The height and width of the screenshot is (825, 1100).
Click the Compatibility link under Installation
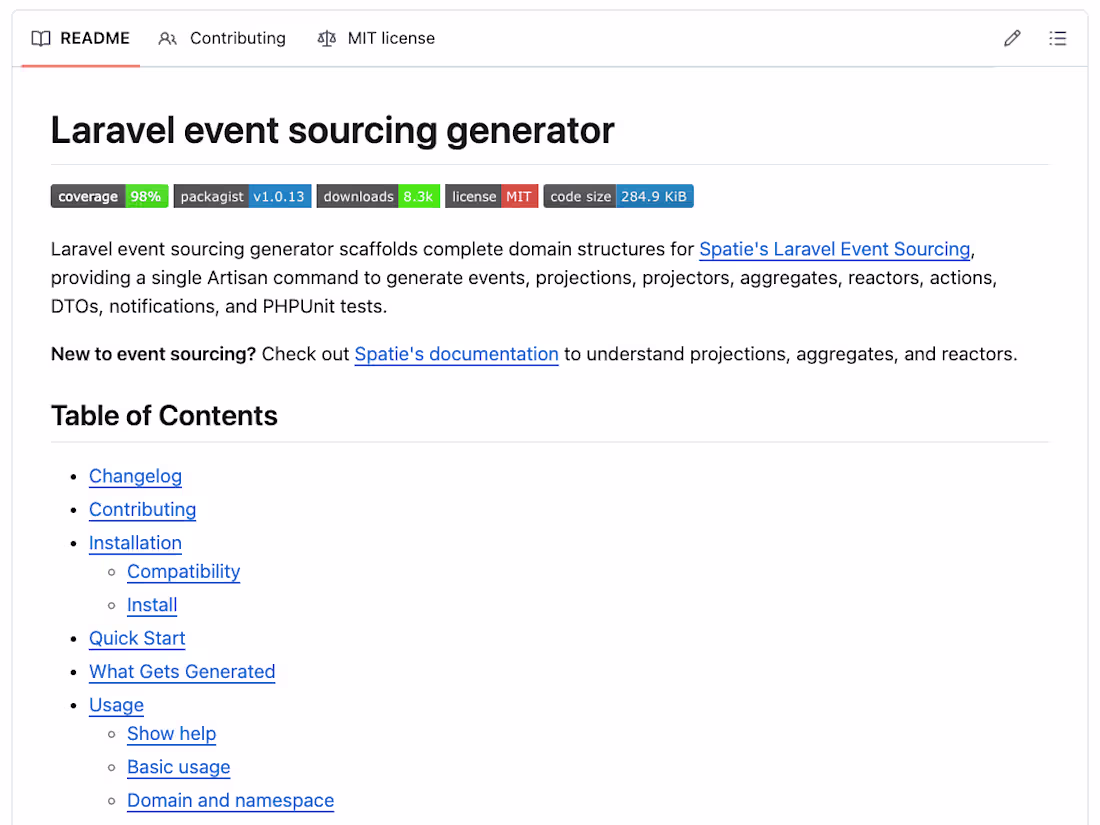coord(183,571)
